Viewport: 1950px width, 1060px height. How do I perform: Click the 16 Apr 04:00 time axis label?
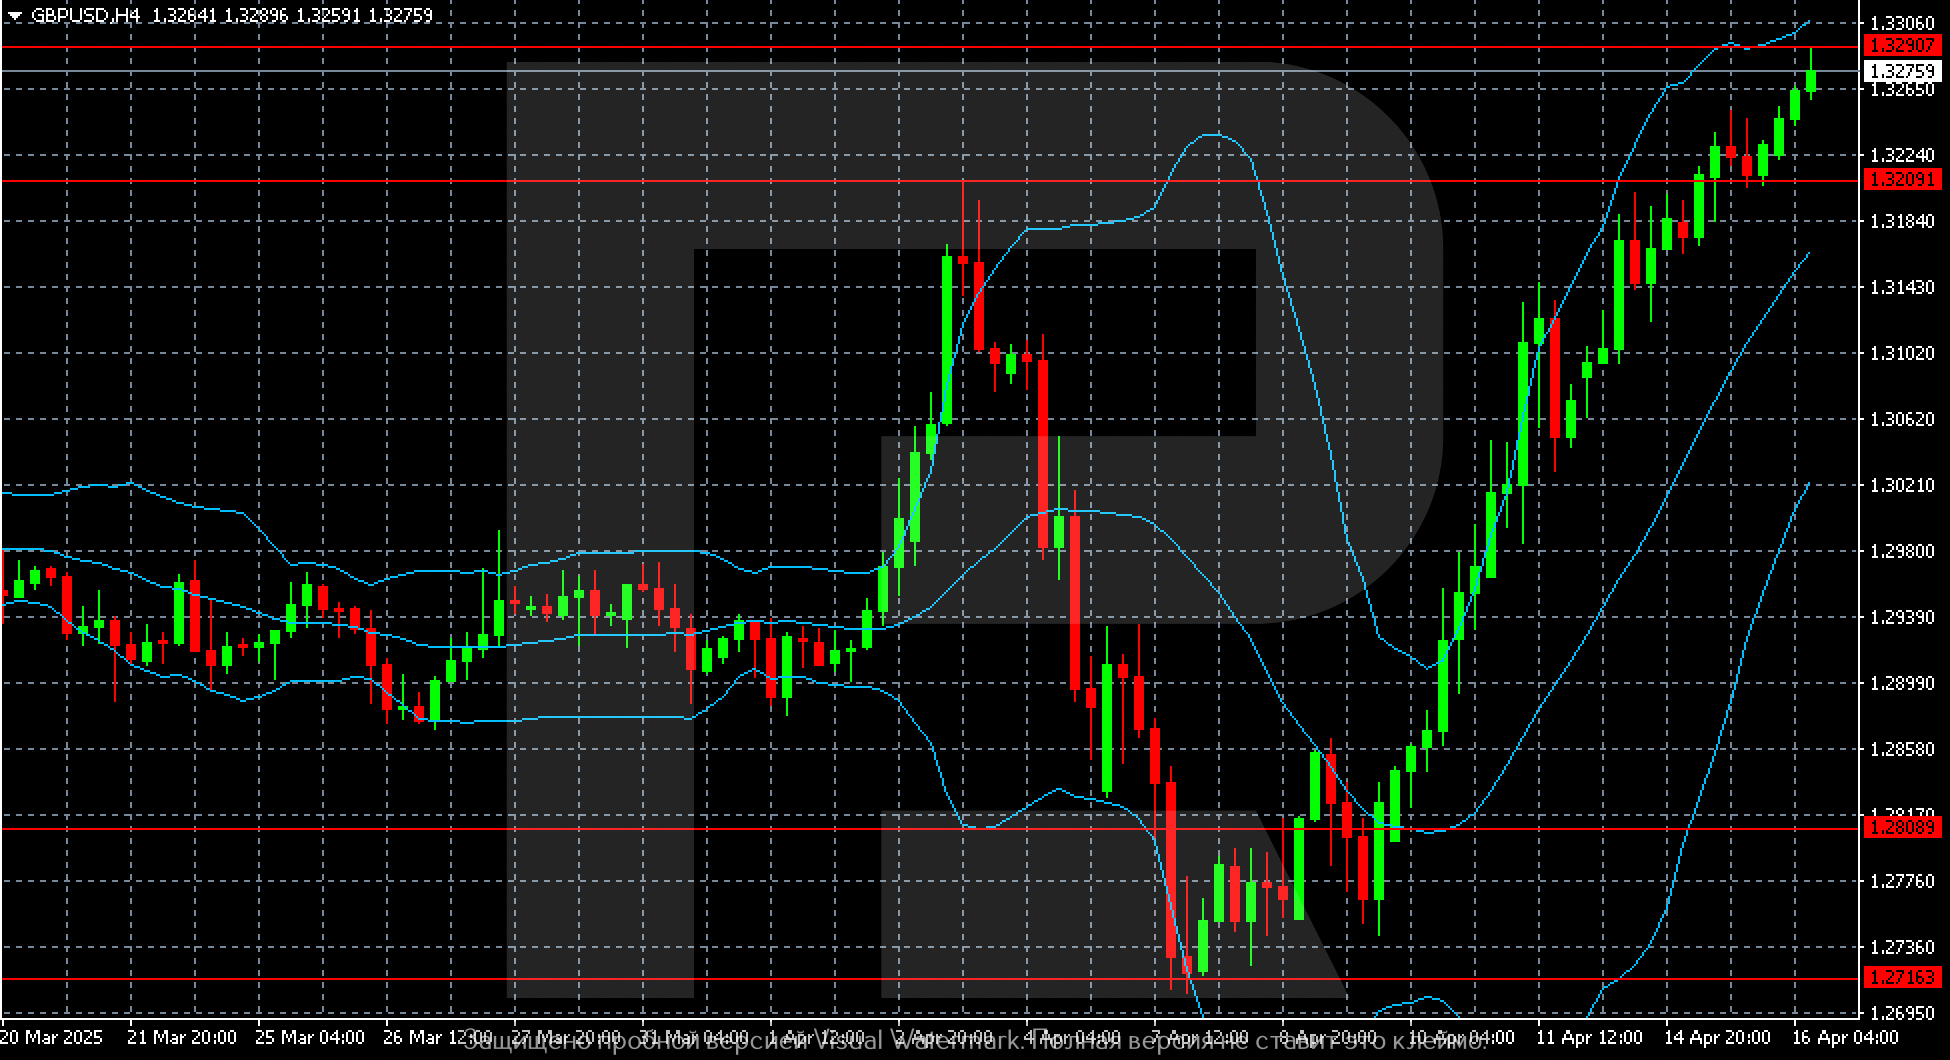click(1844, 1037)
